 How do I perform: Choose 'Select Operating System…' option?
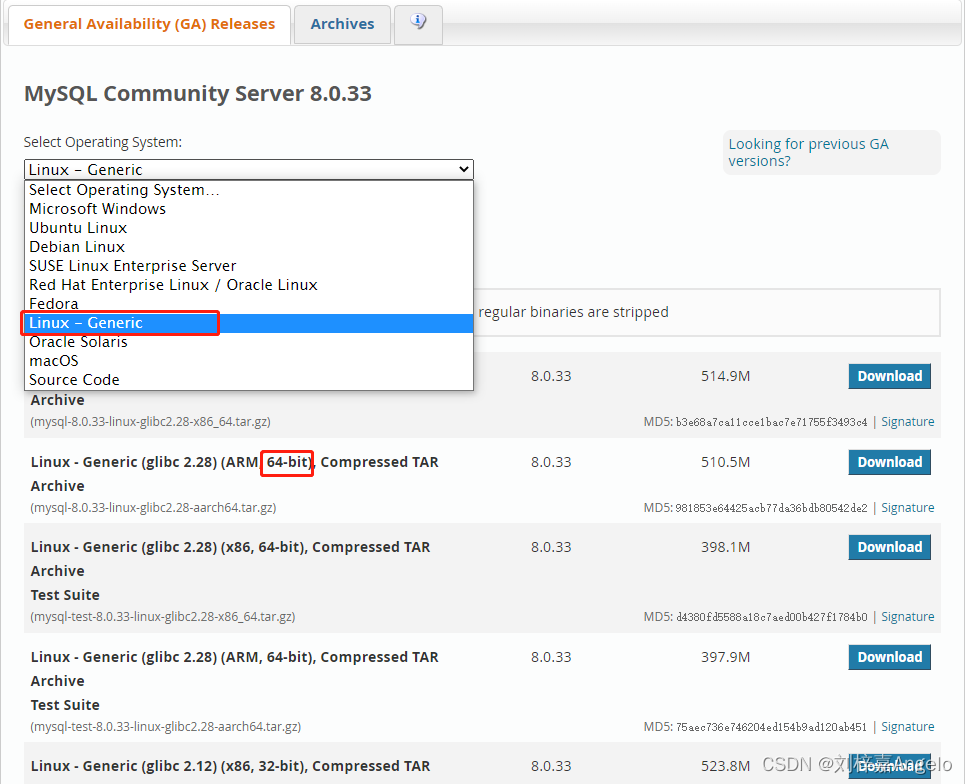point(249,190)
